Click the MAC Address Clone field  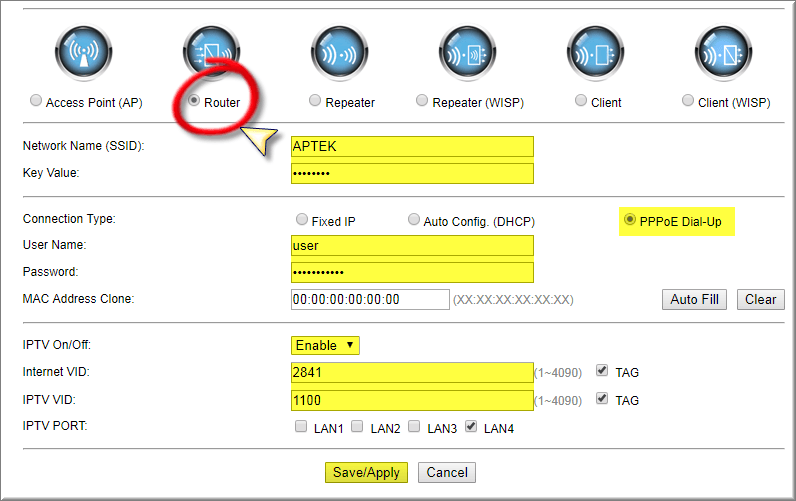pyautogui.click(x=369, y=299)
